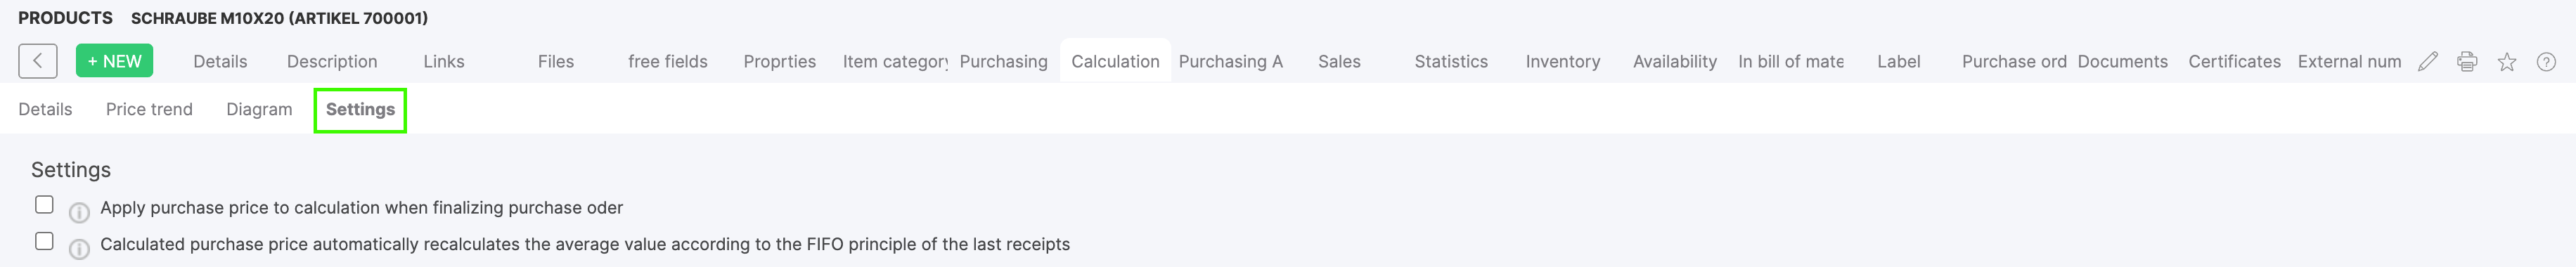This screenshot has height=267, width=2576.
Task: Click the printer icon
Action: tap(2467, 62)
